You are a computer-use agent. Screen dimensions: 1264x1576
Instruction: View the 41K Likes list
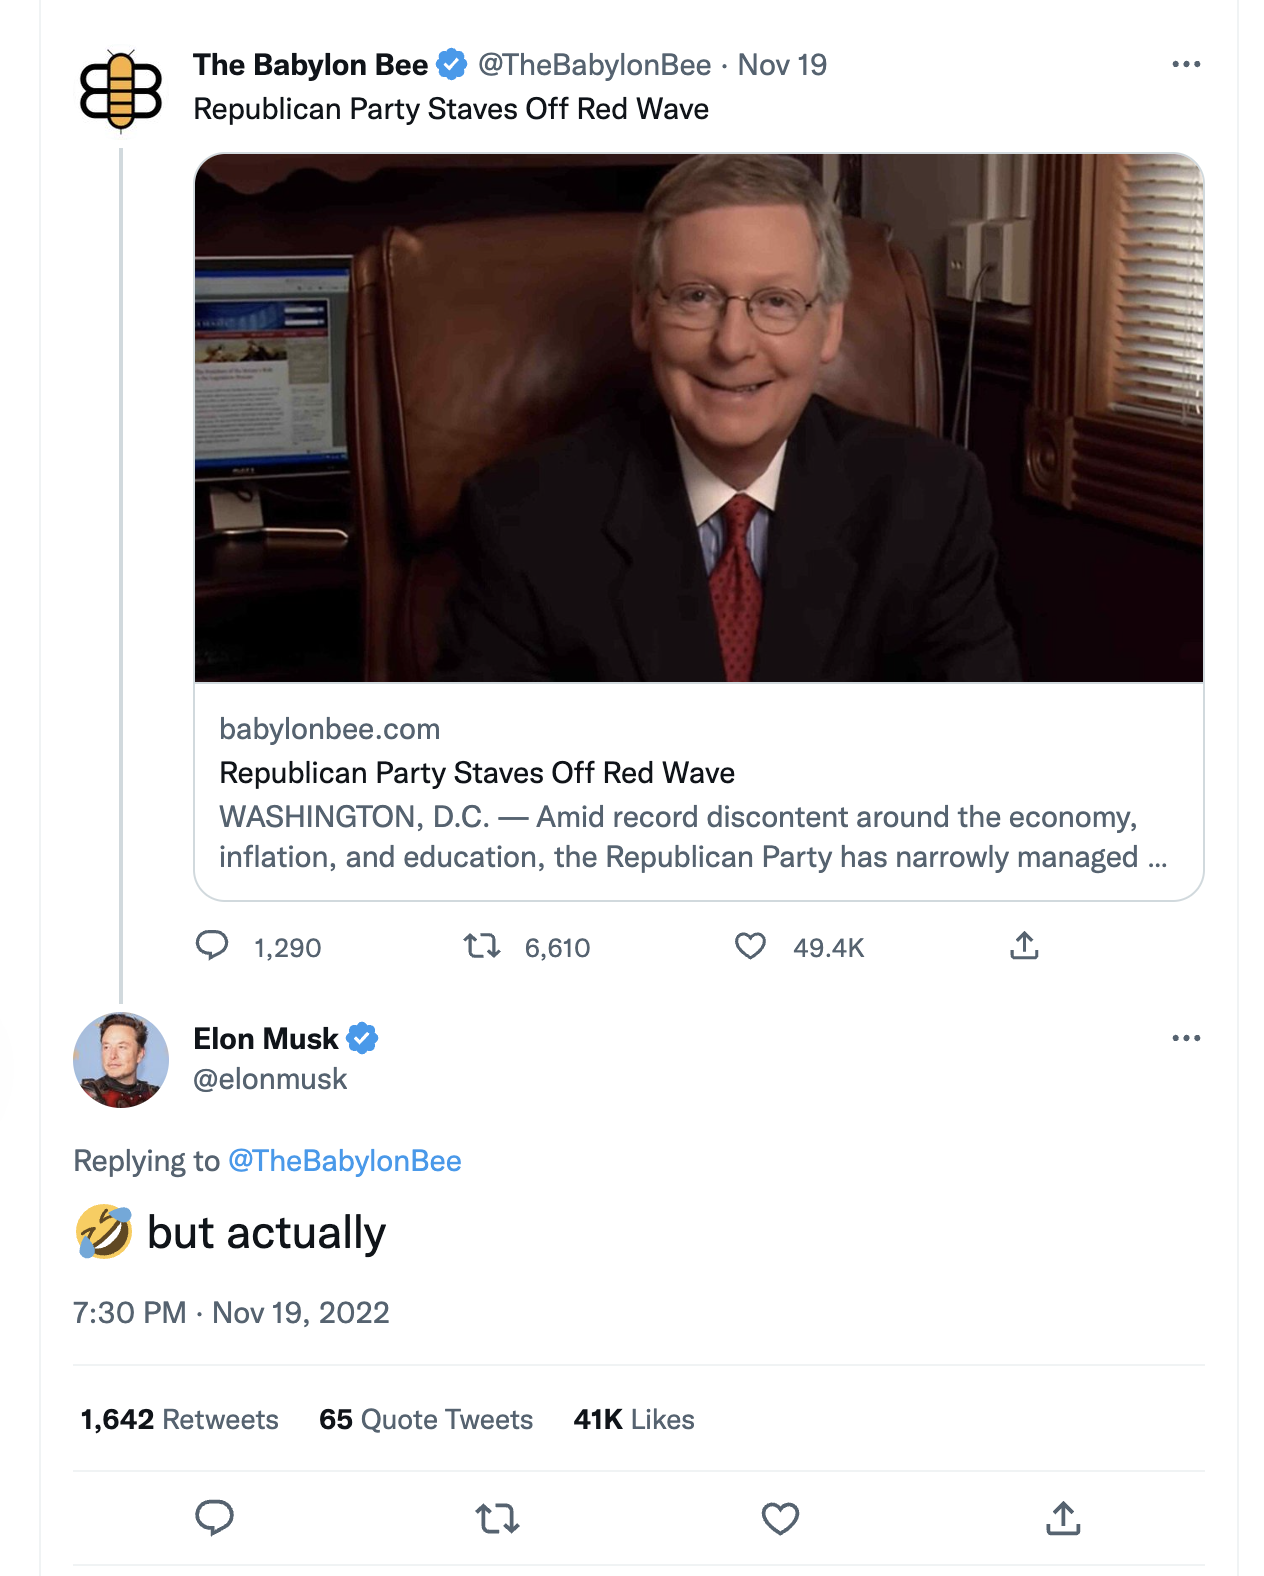click(x=634, y=1420)
